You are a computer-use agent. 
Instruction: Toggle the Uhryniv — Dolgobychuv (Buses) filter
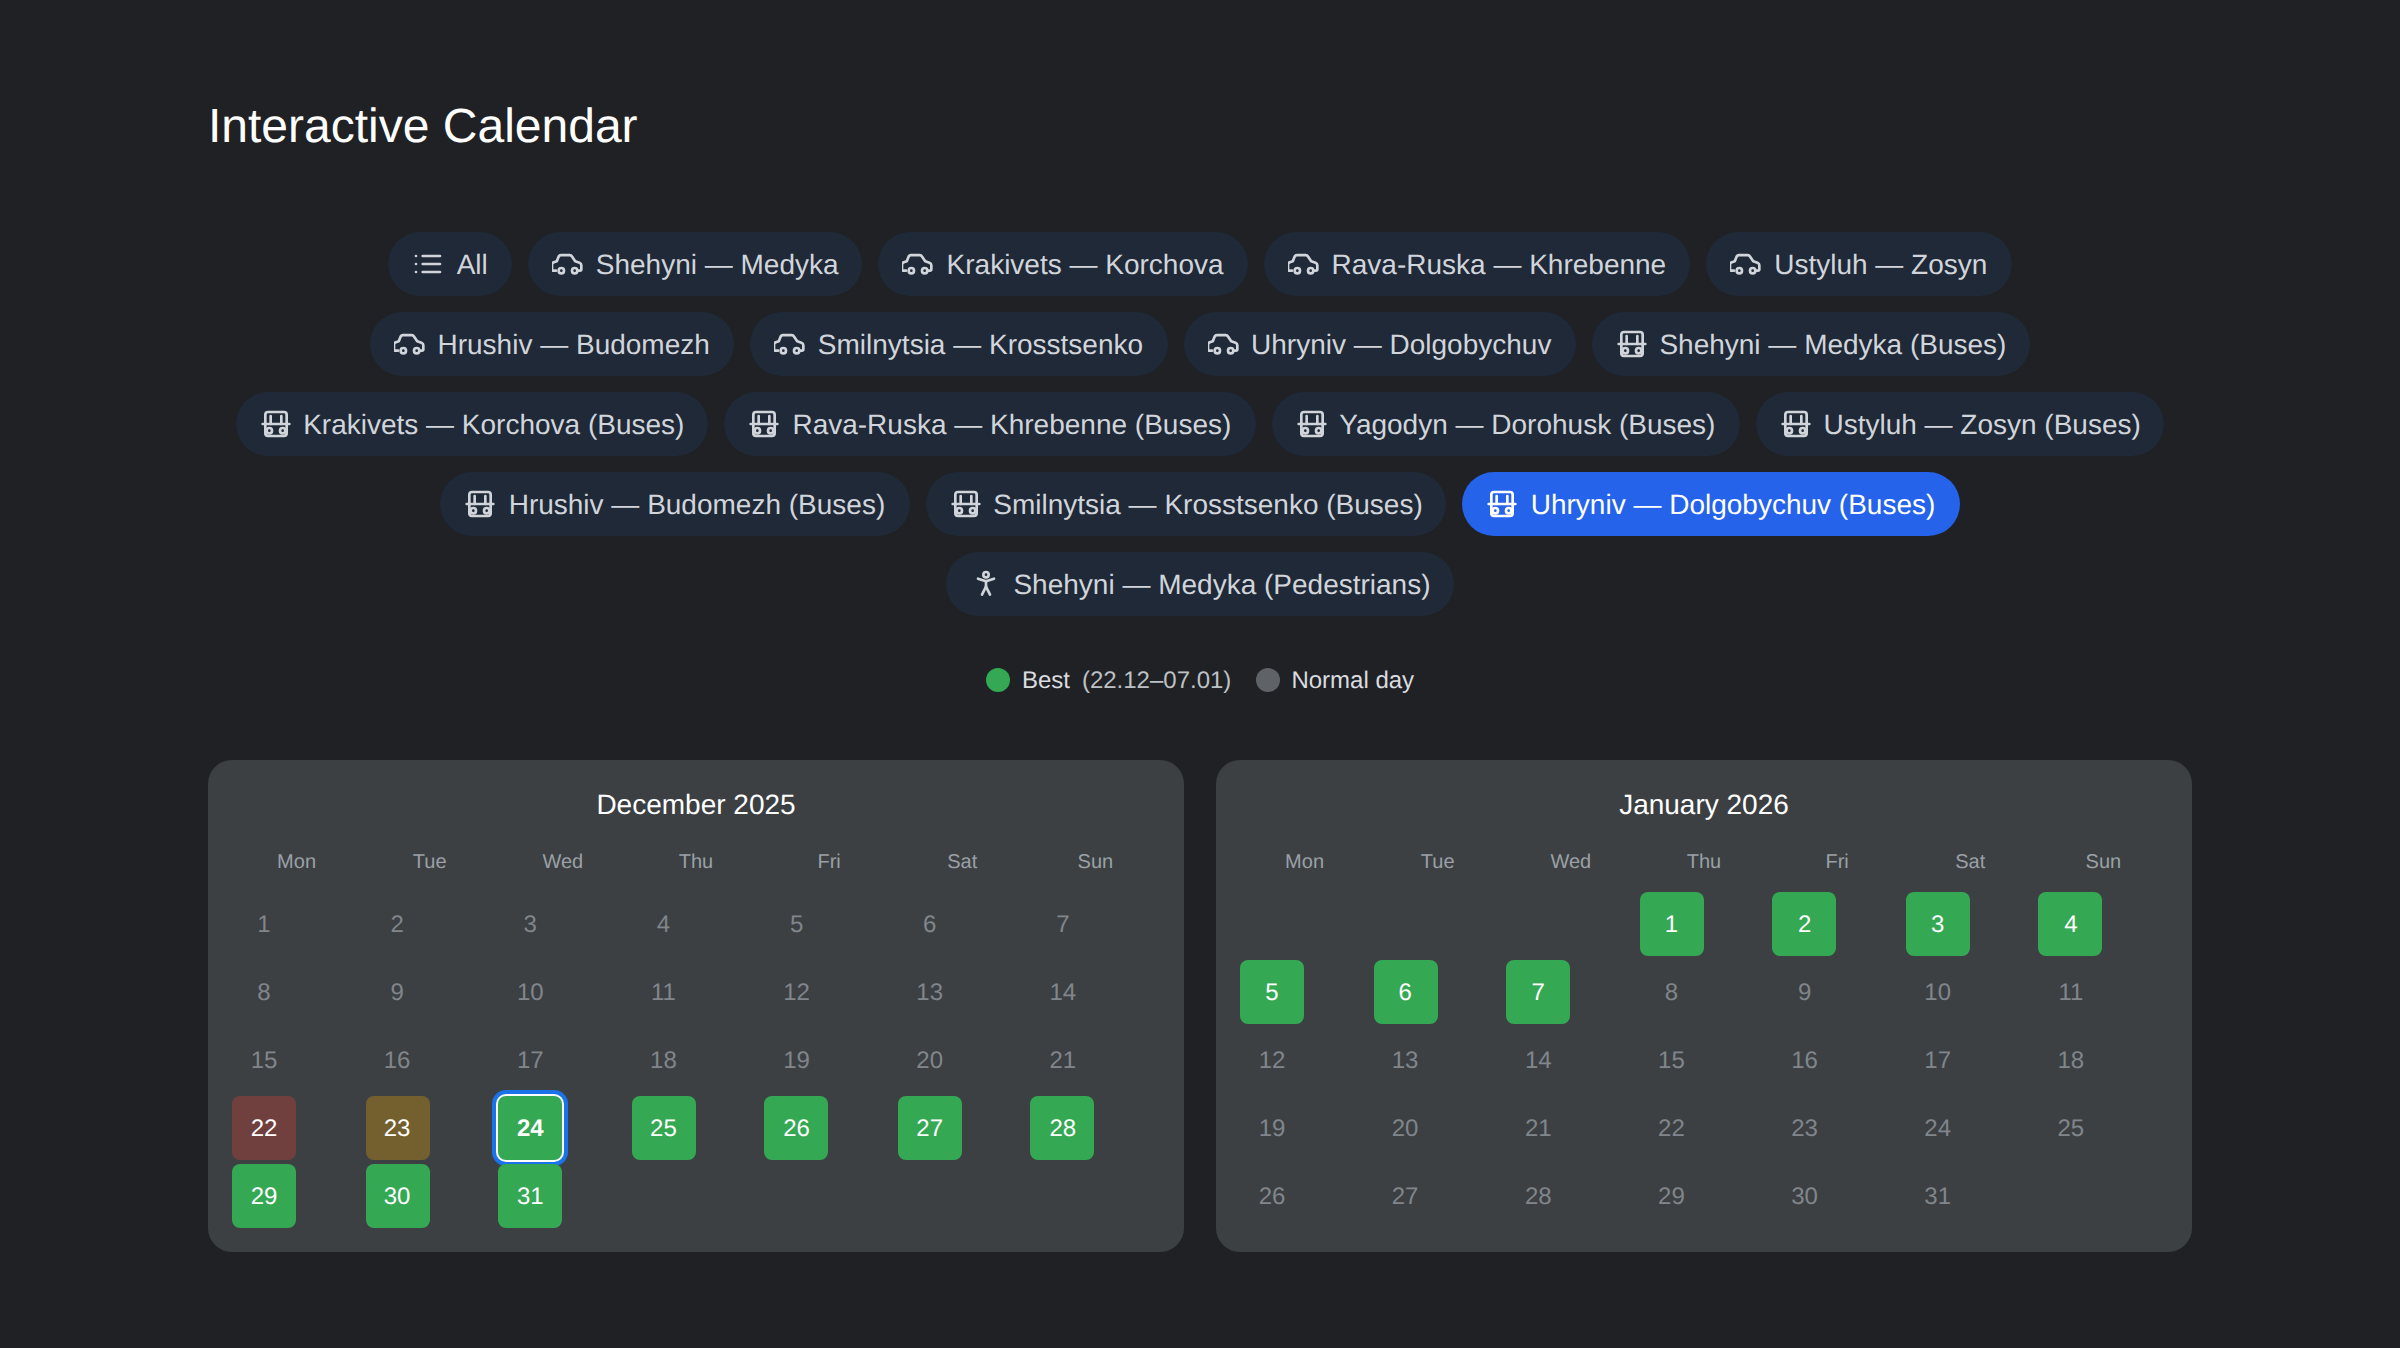click(x=1710, y=504)
